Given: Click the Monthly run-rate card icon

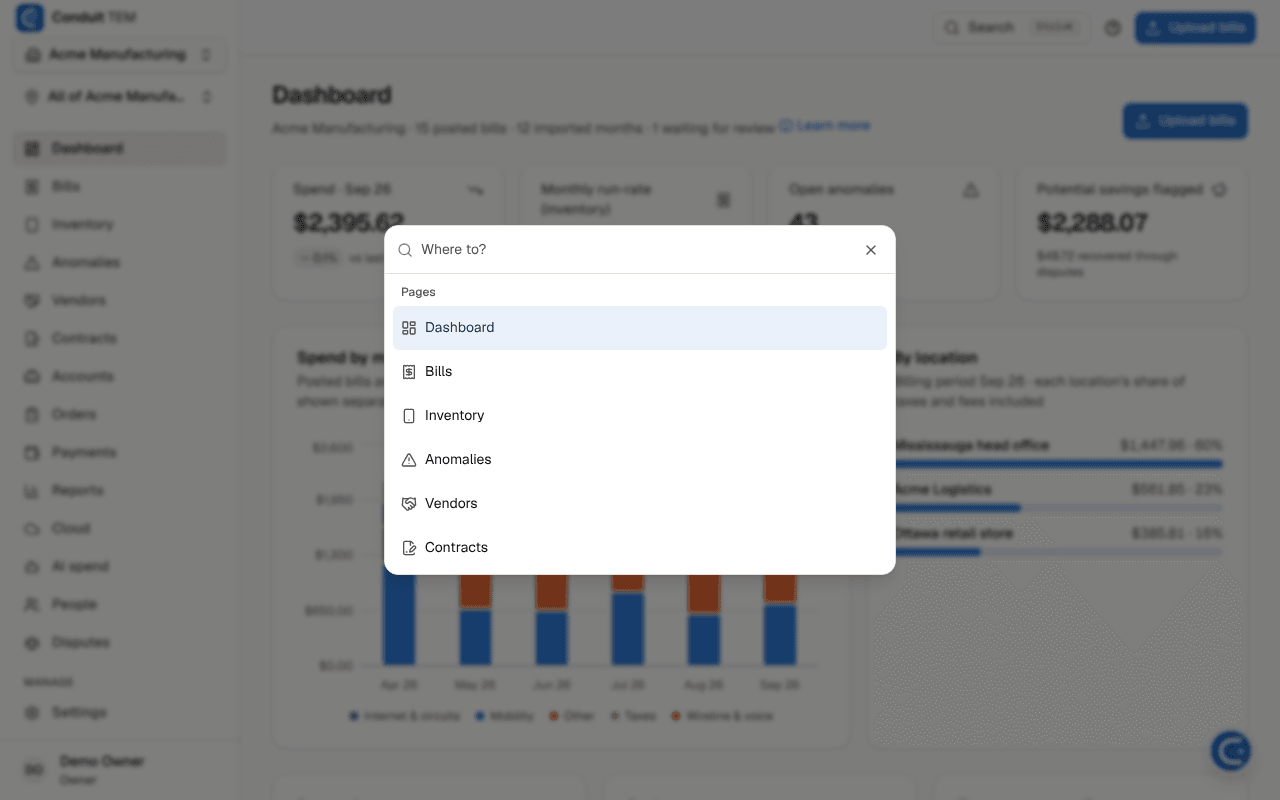Looking at the screenshot, I should point(724,200).
